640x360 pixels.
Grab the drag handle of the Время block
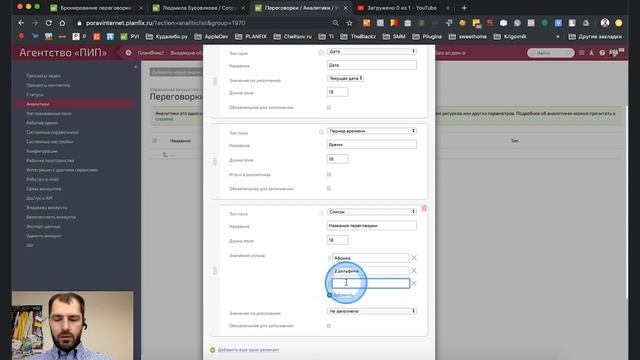click(x=215, y=162)
